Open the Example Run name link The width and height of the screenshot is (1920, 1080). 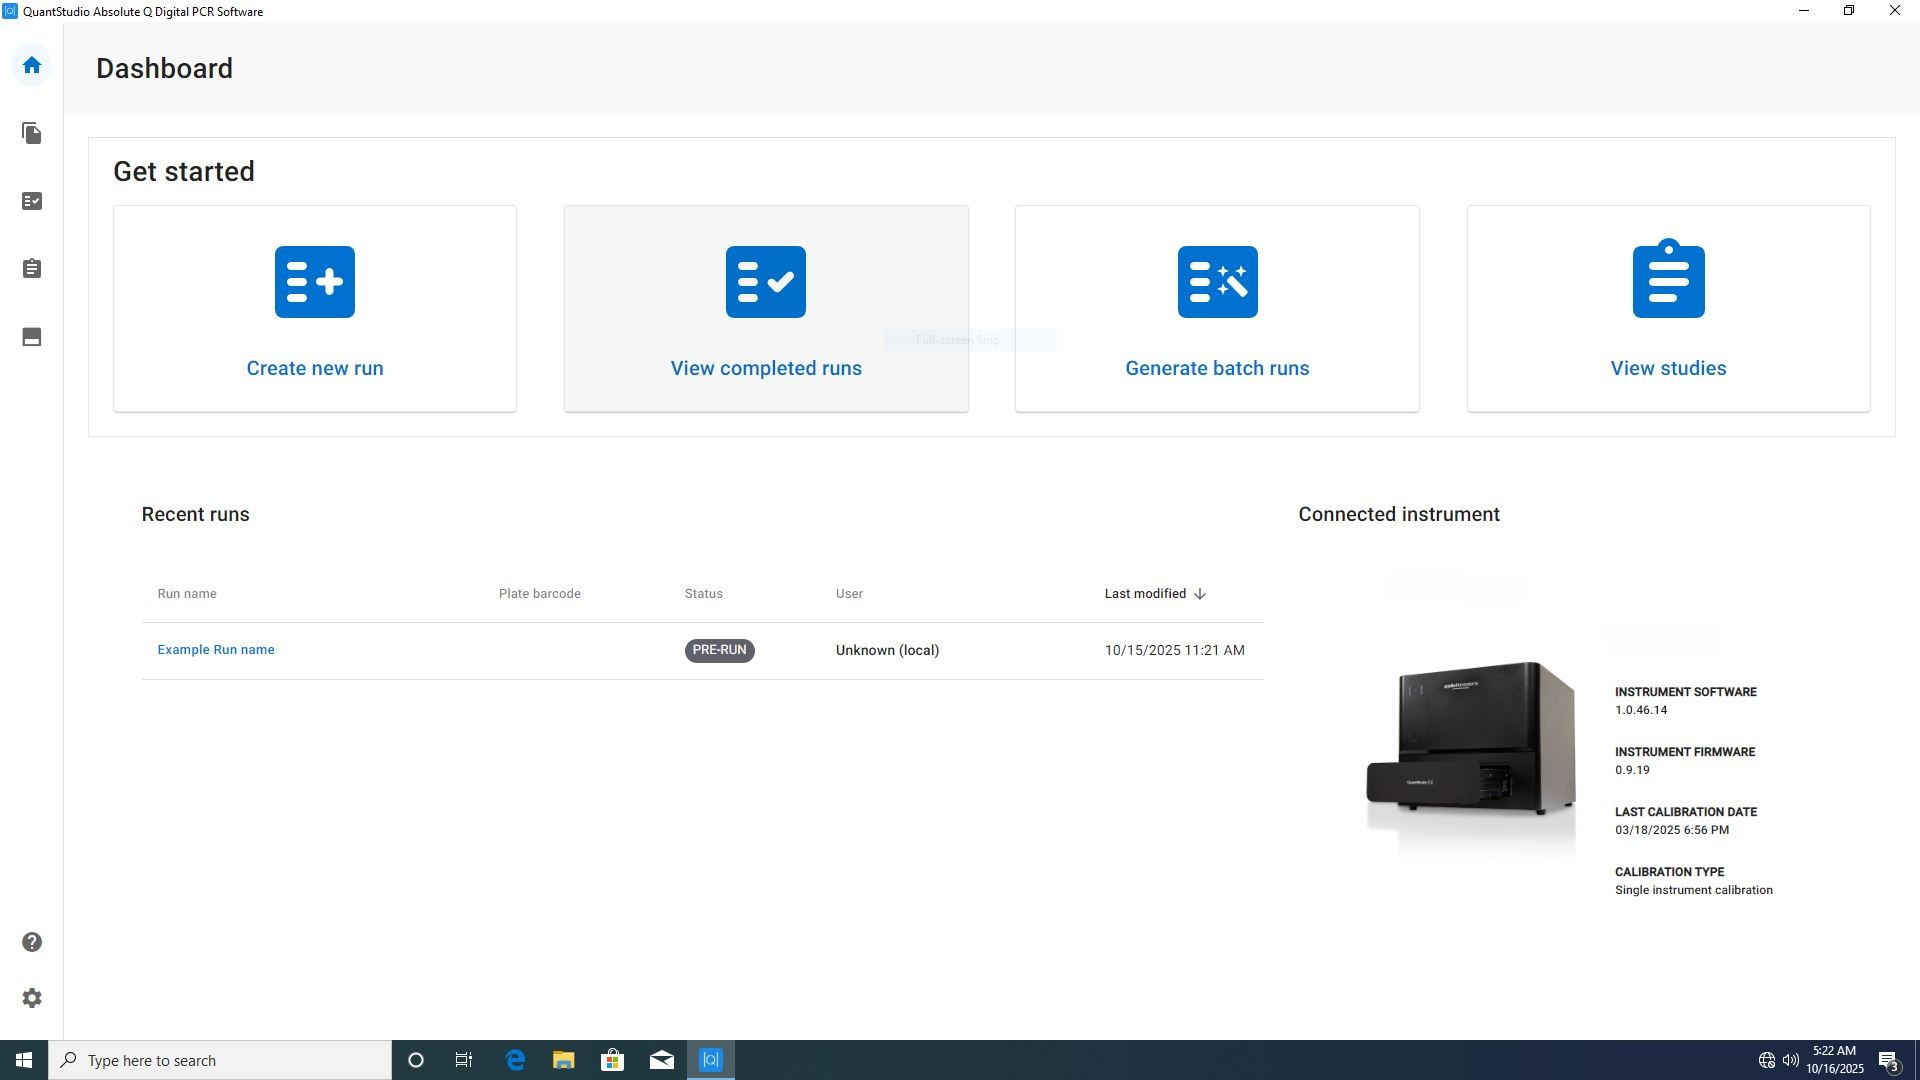tap(216, 650)
